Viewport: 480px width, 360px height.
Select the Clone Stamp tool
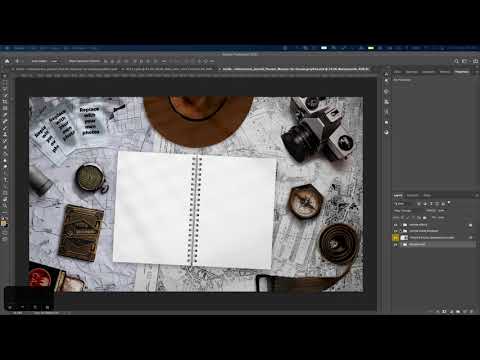point(5,134)
